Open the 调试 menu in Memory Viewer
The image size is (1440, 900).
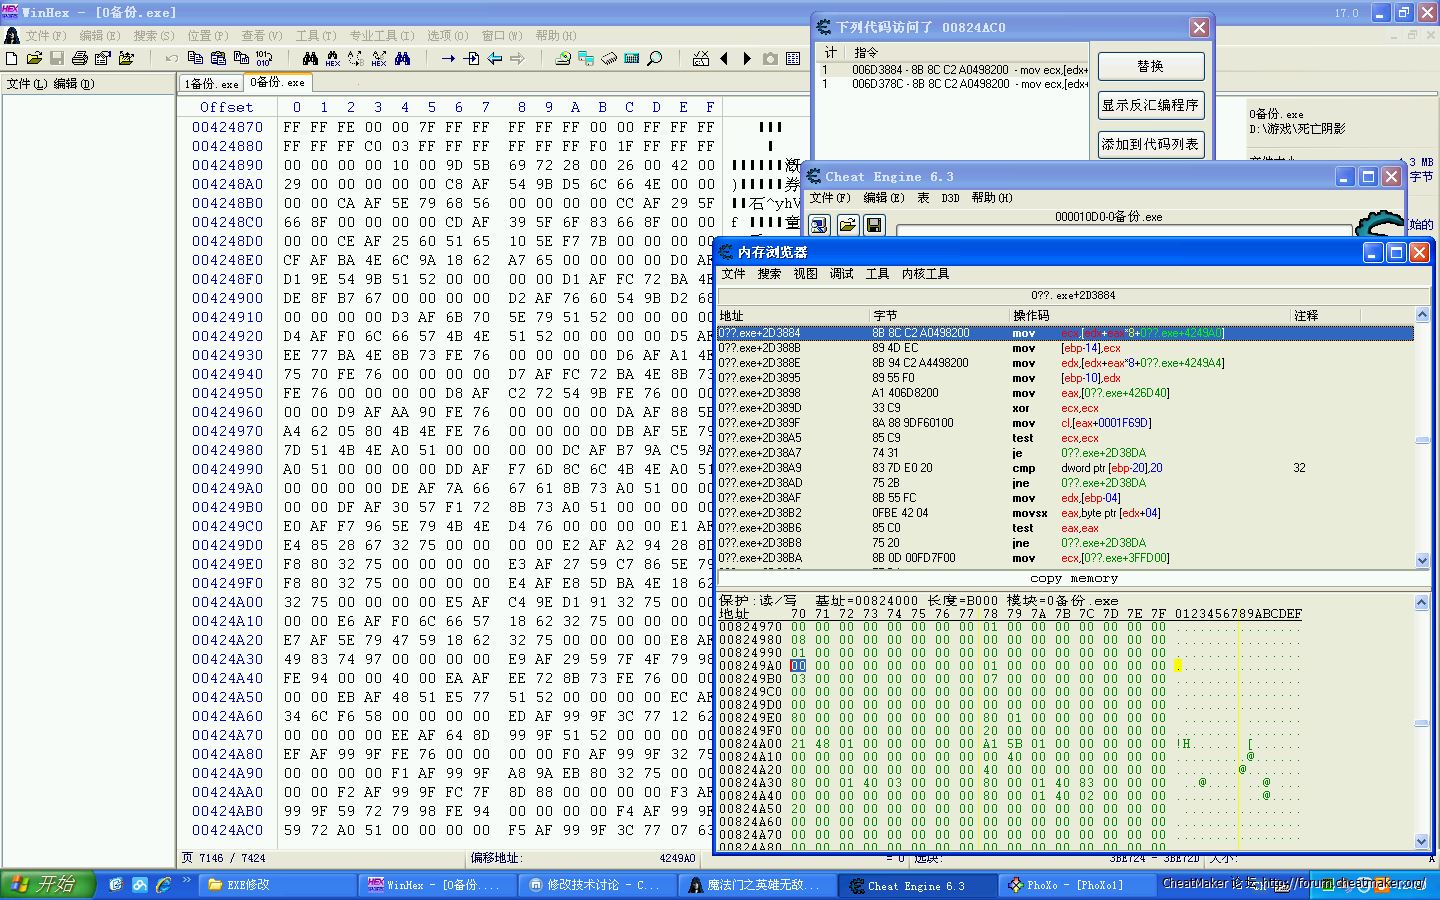tap(841, 274)
